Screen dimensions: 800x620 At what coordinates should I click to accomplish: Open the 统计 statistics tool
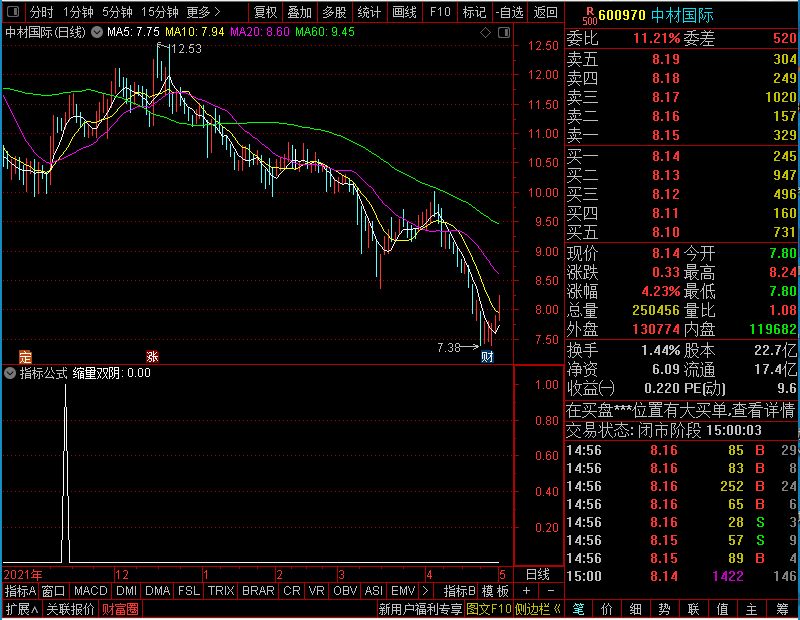coord(369,12)
